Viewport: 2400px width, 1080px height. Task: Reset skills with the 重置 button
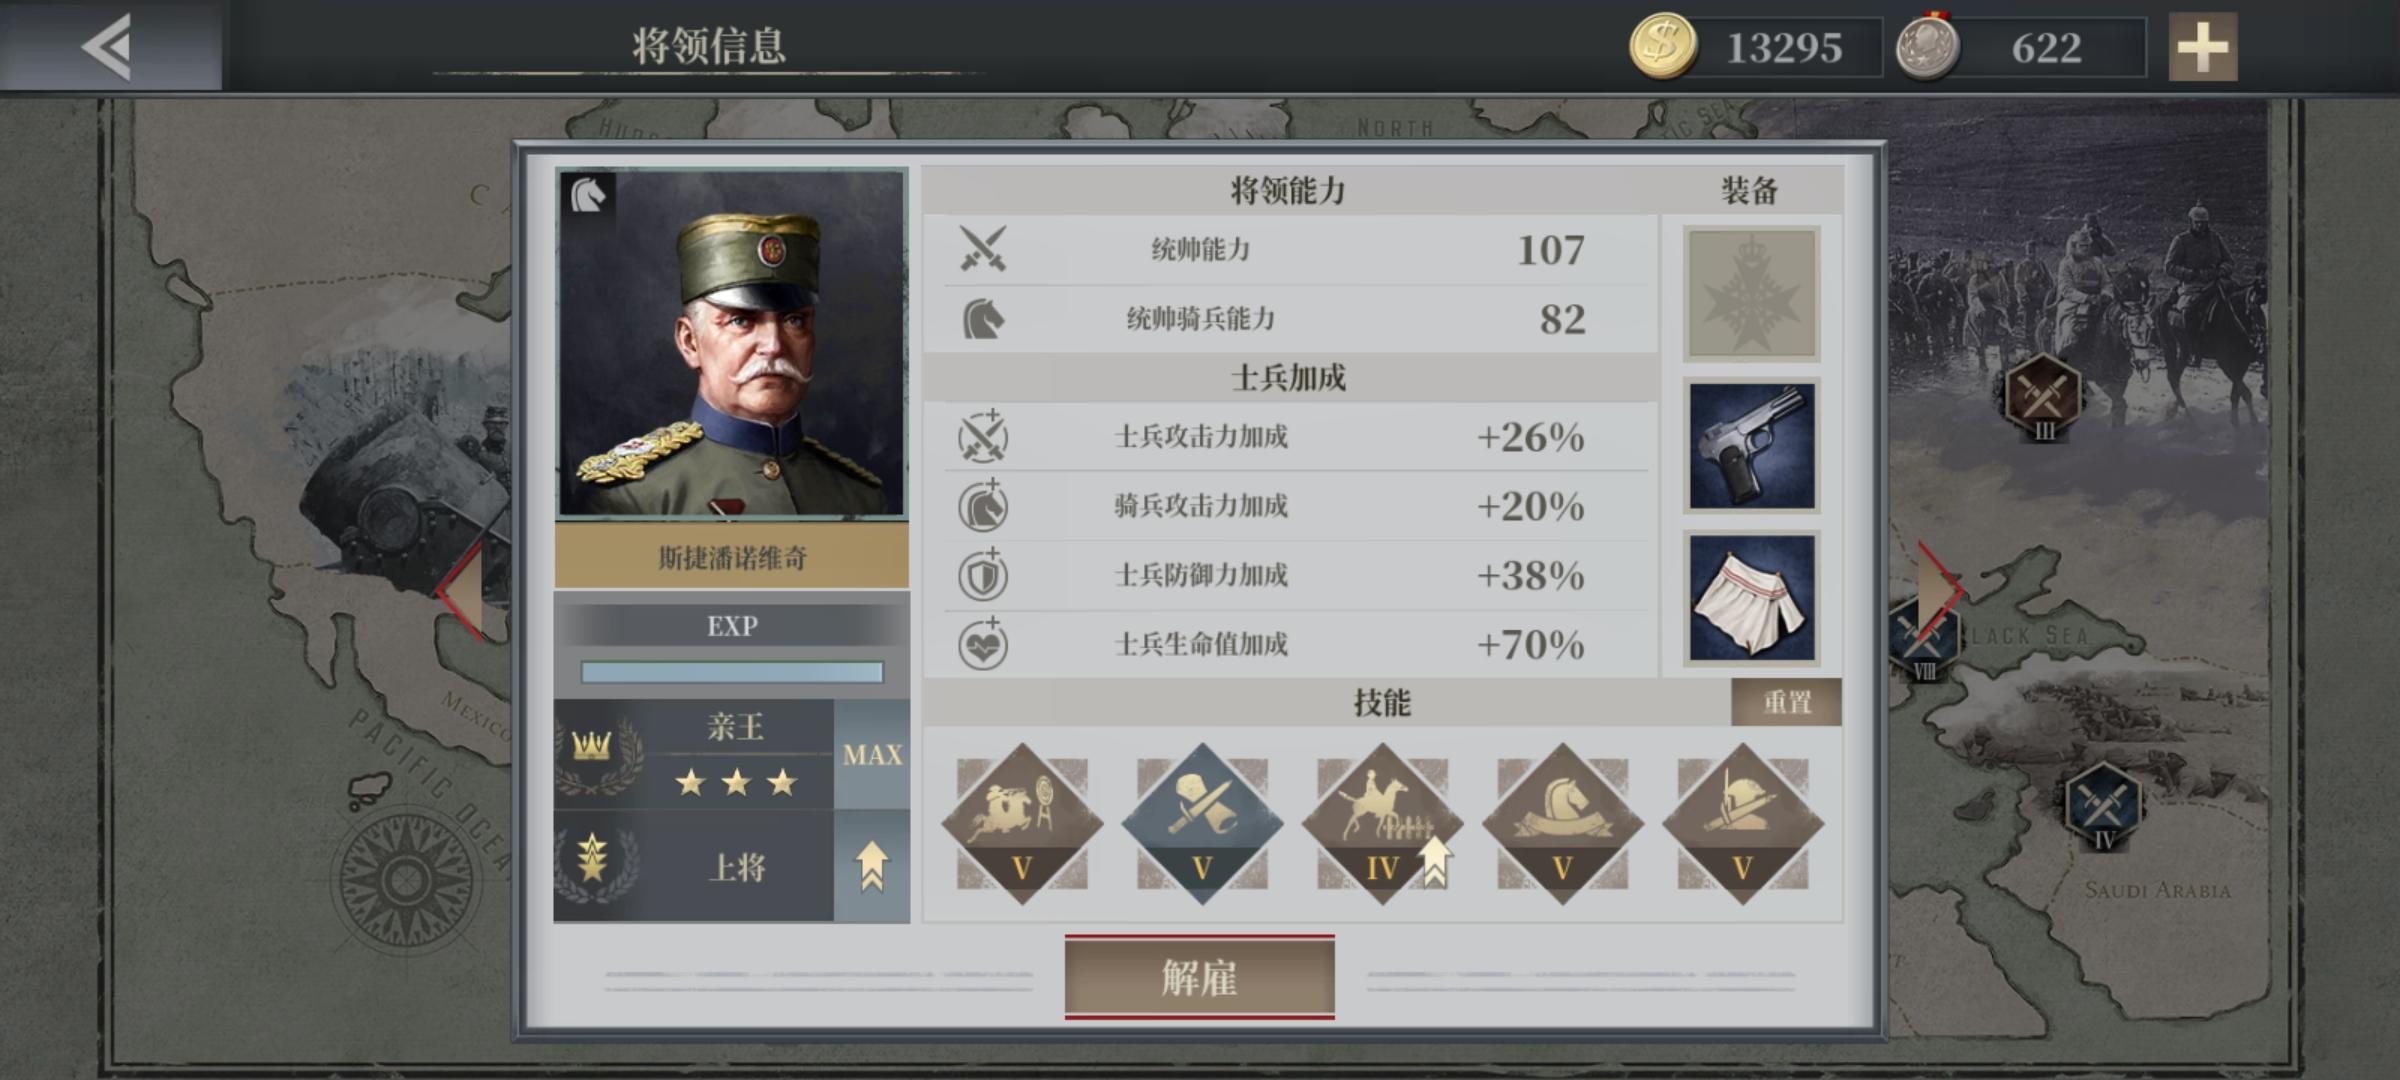[1787, 702]
